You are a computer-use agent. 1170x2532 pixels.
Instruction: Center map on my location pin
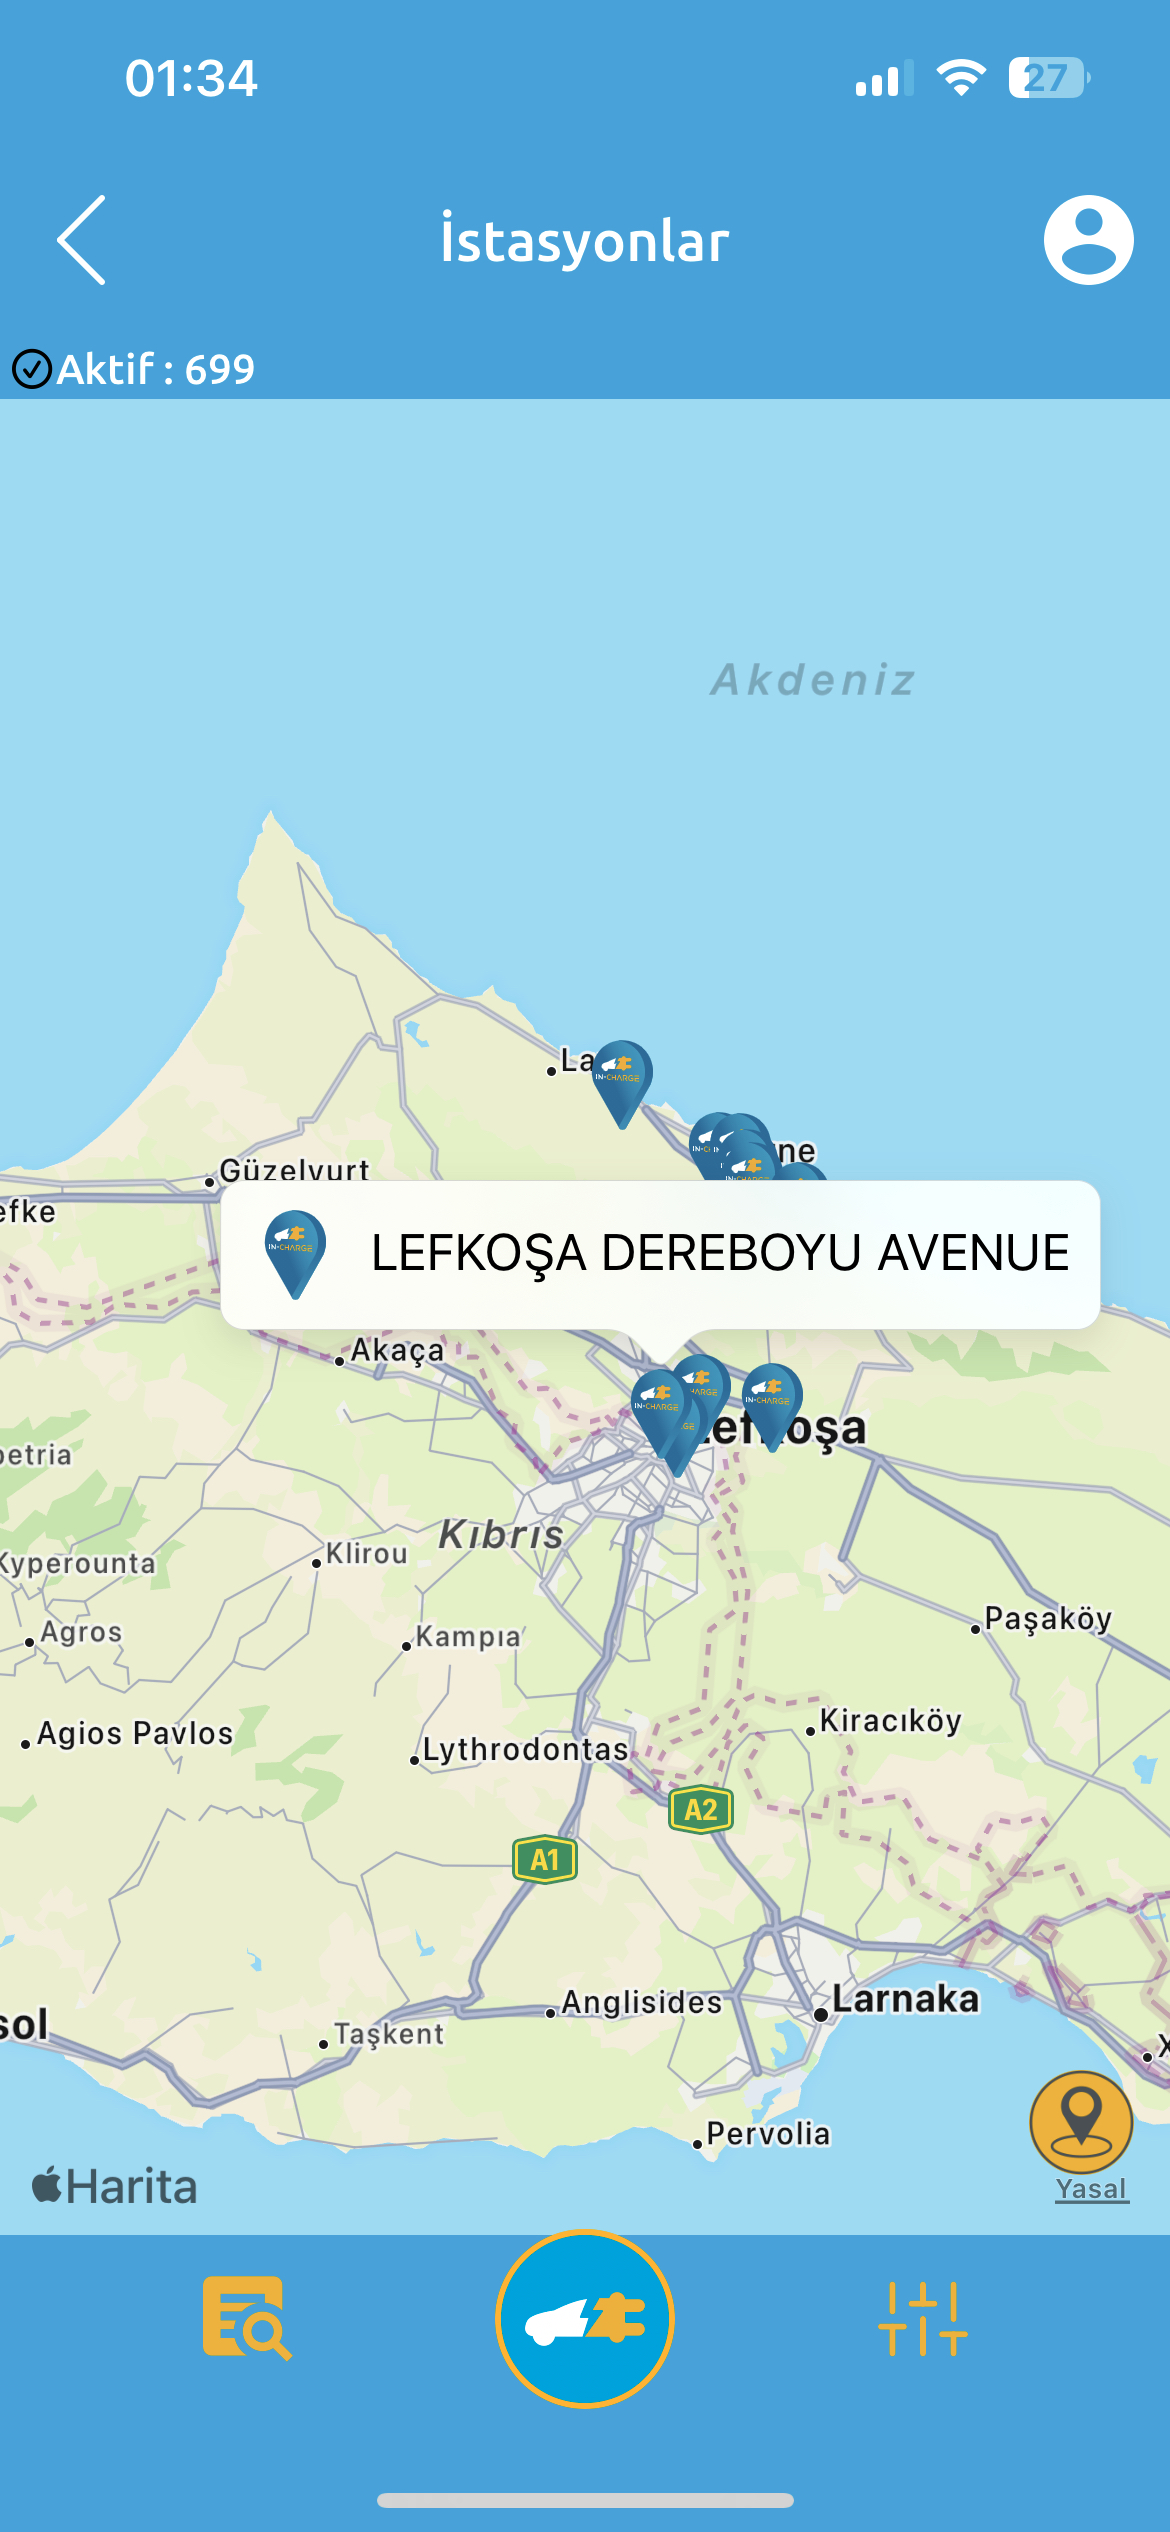coord(1081,2120)
